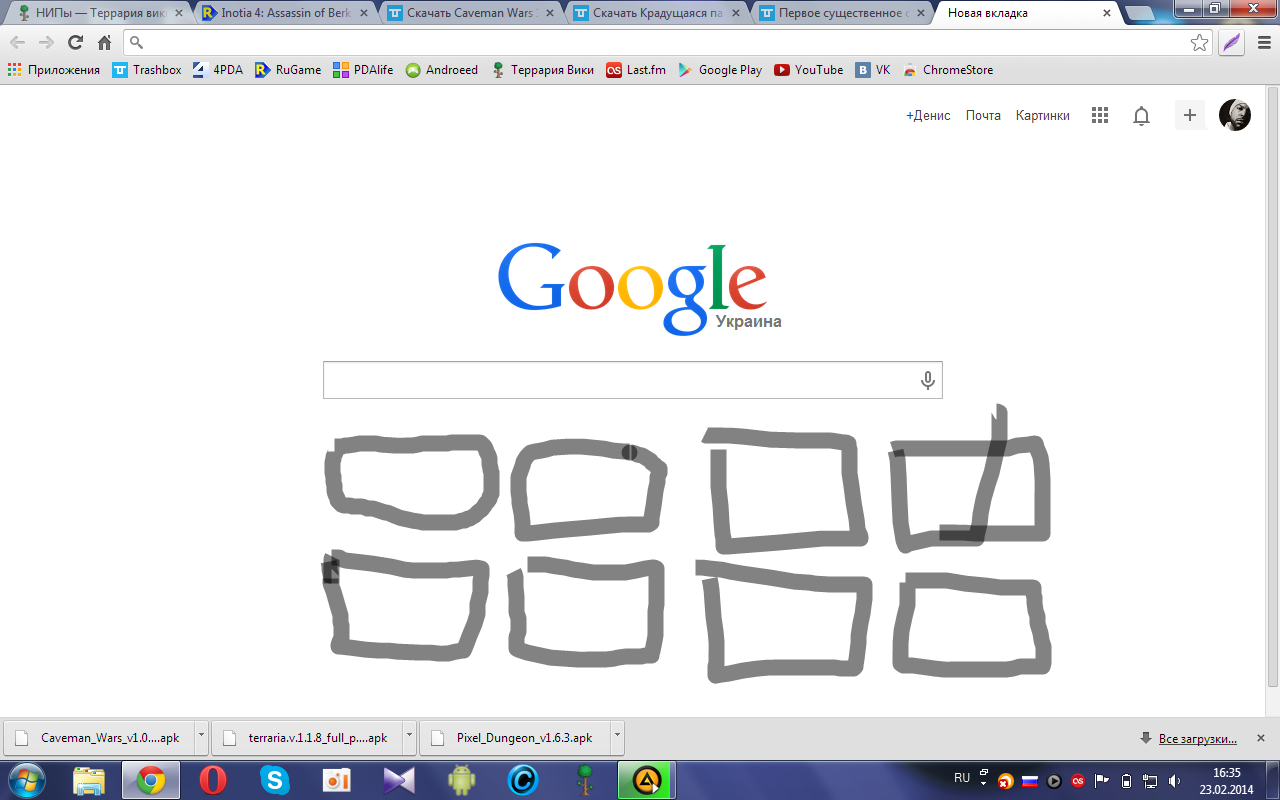Click the purple feather extension icon

tap(1231, 42)
